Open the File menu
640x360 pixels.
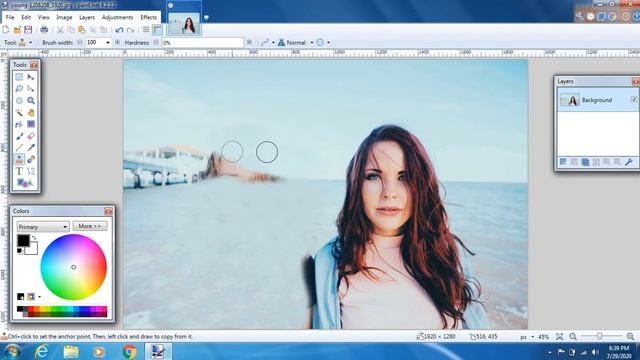[x=10, y=17]
